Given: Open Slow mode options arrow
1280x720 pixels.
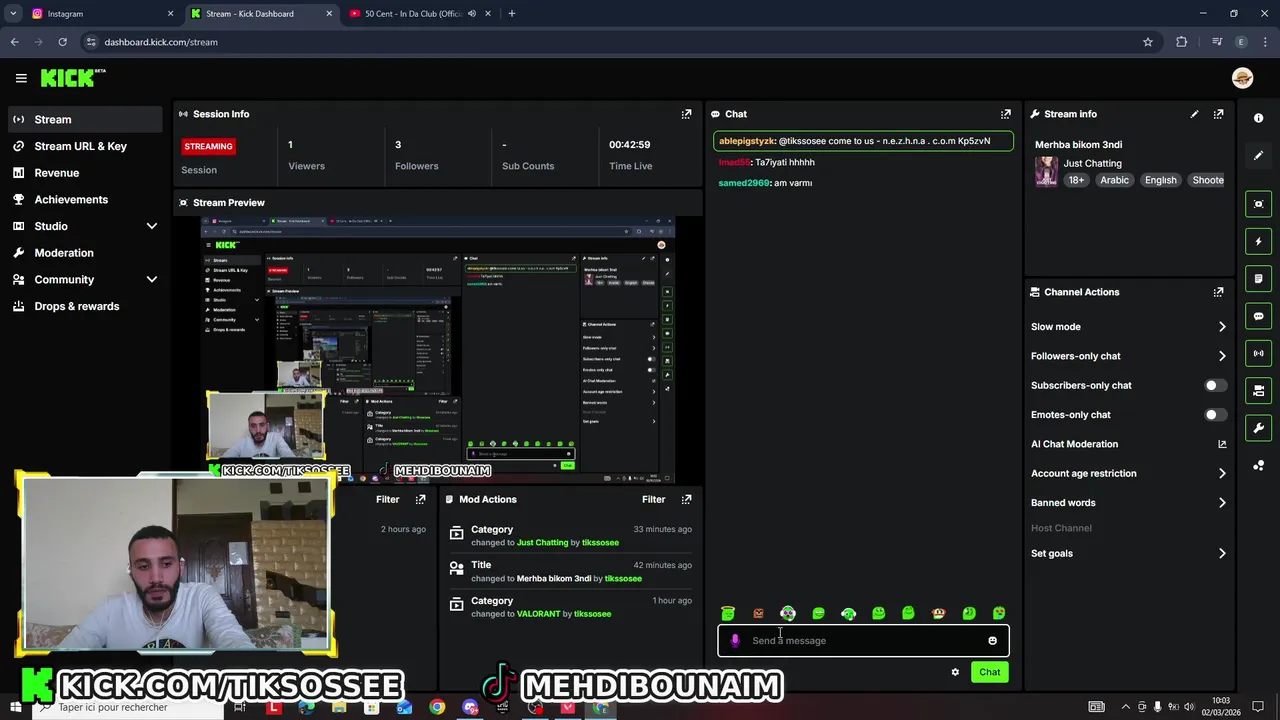Looking at the screenshot, I should [x=1222, y=327].
